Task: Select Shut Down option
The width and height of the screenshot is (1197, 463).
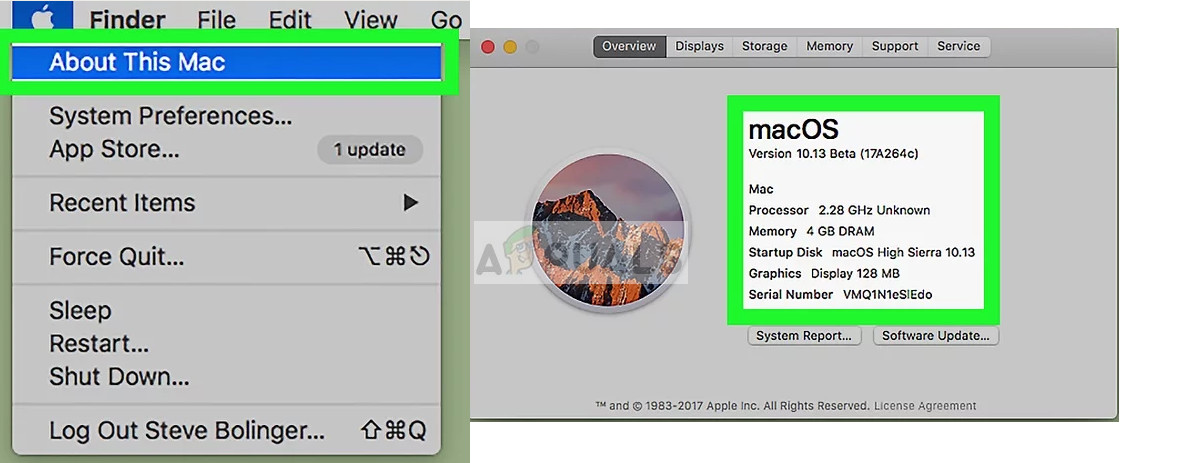Action: pos(119,376)
